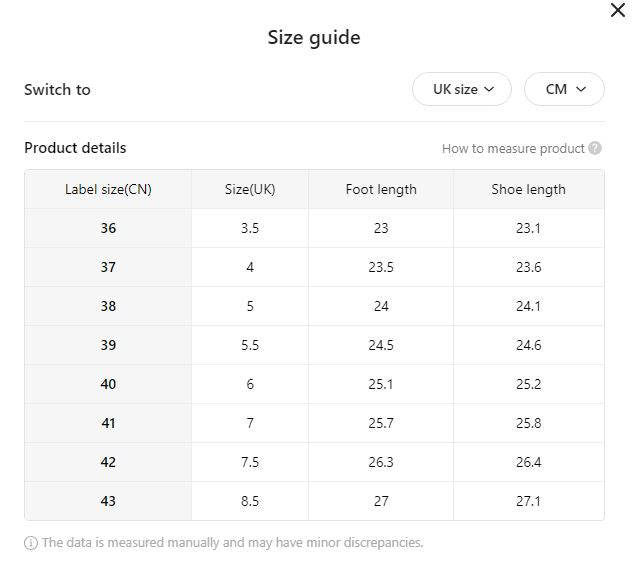Click the Foot length column header
The width and height of the screenshot is (635, 563).
[381, 189]
